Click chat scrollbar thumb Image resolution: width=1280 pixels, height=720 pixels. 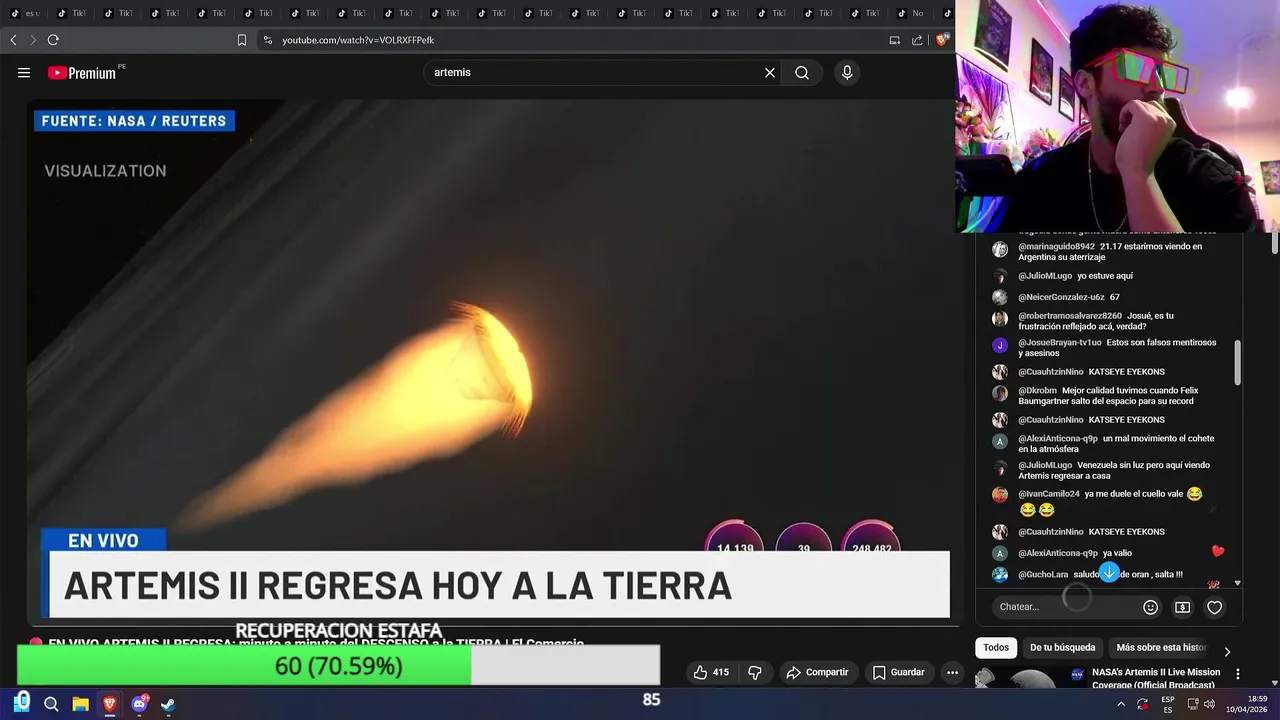[1238, 362]
